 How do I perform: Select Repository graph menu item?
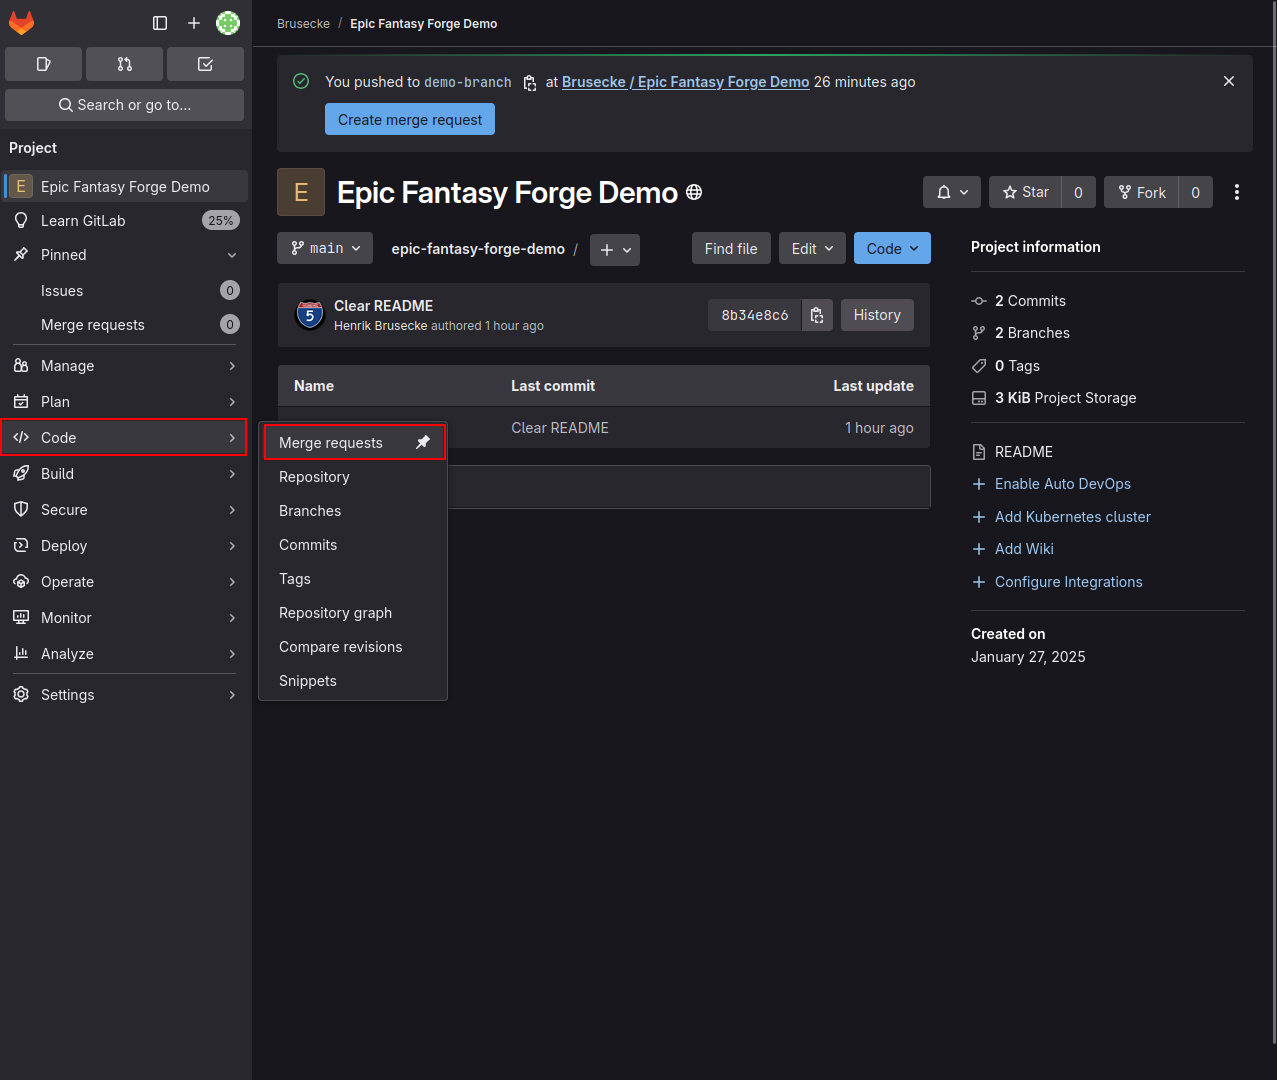[353, 613]
